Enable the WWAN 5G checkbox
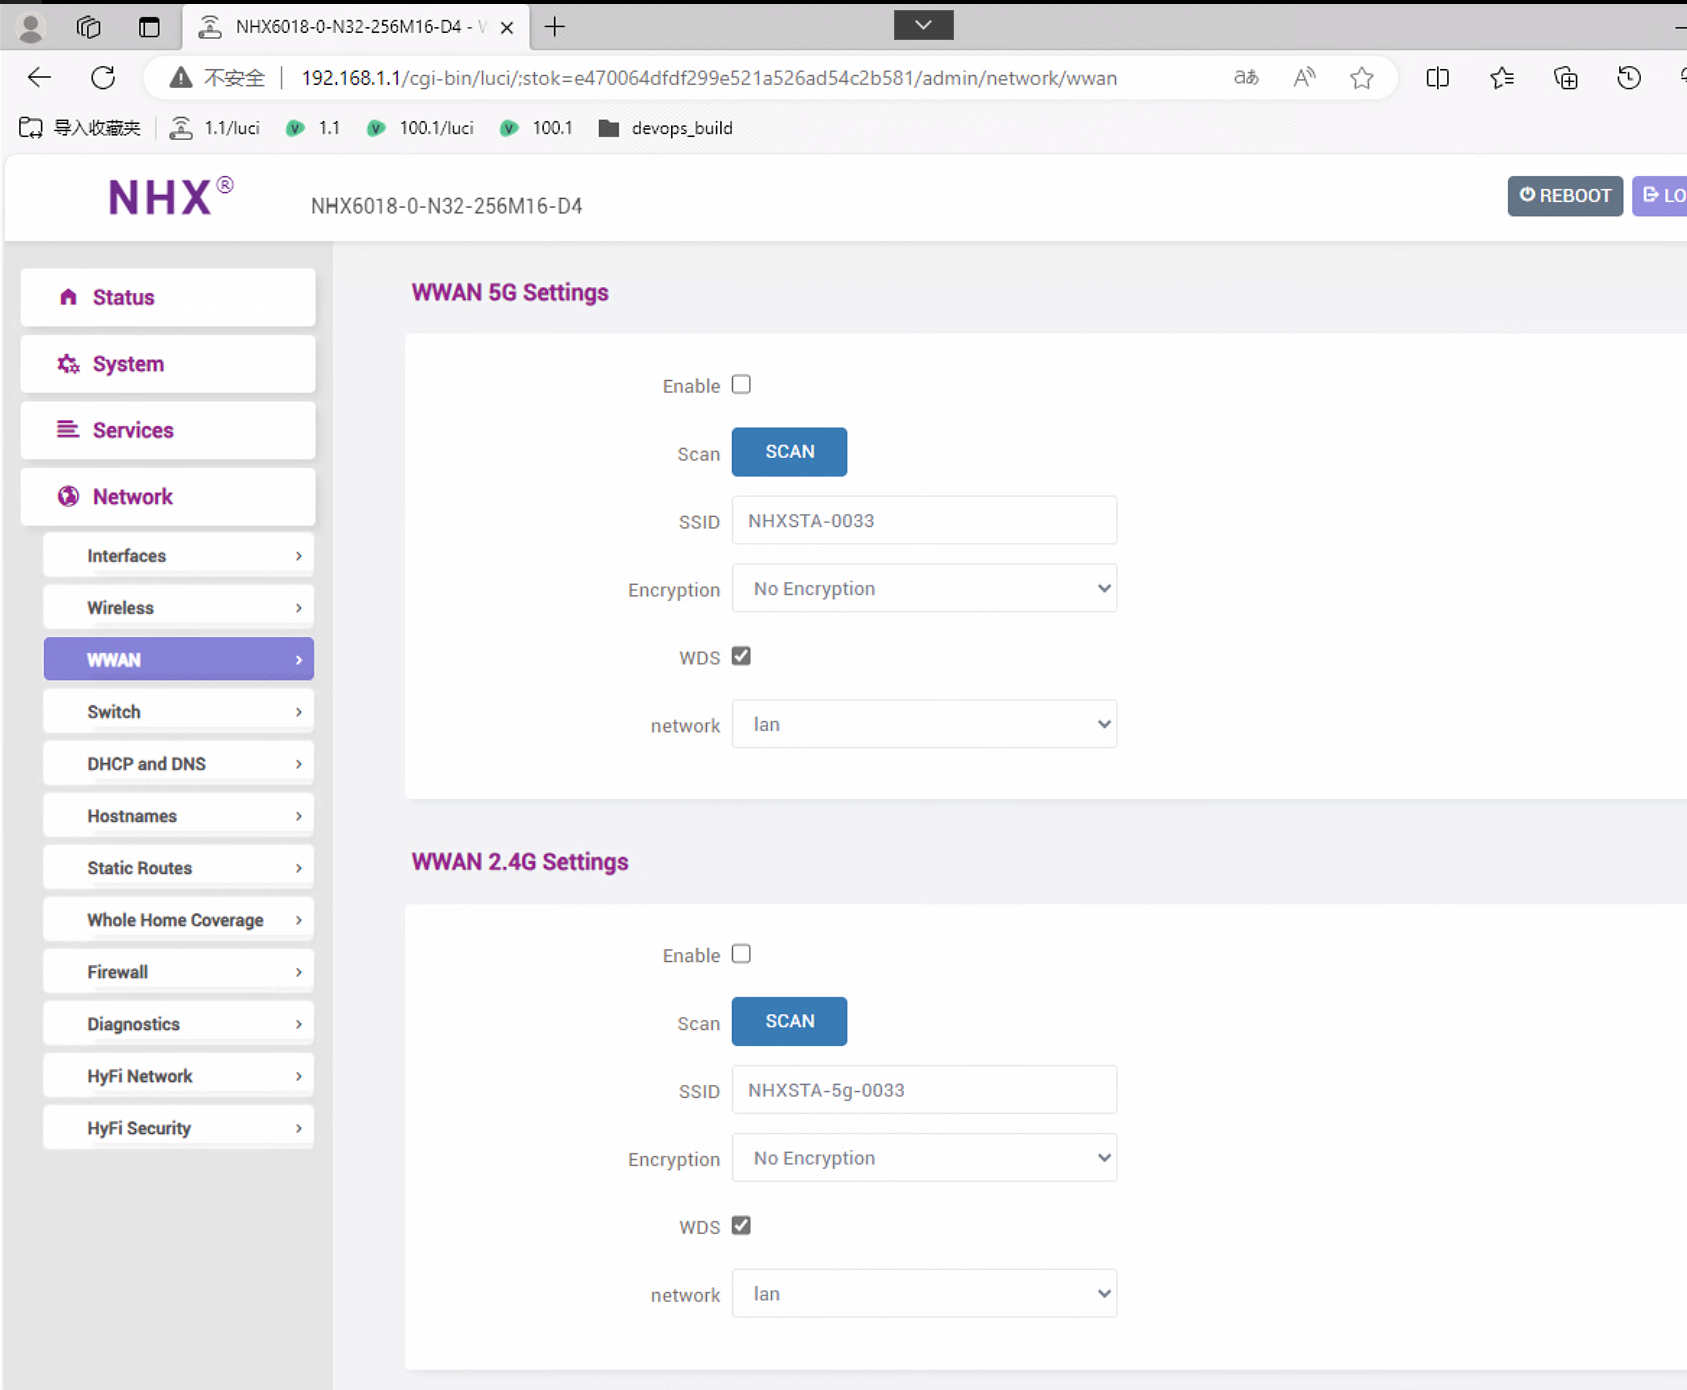Image resolution: width=1687 pixels, height=1390 pixels. pos(741,385)
